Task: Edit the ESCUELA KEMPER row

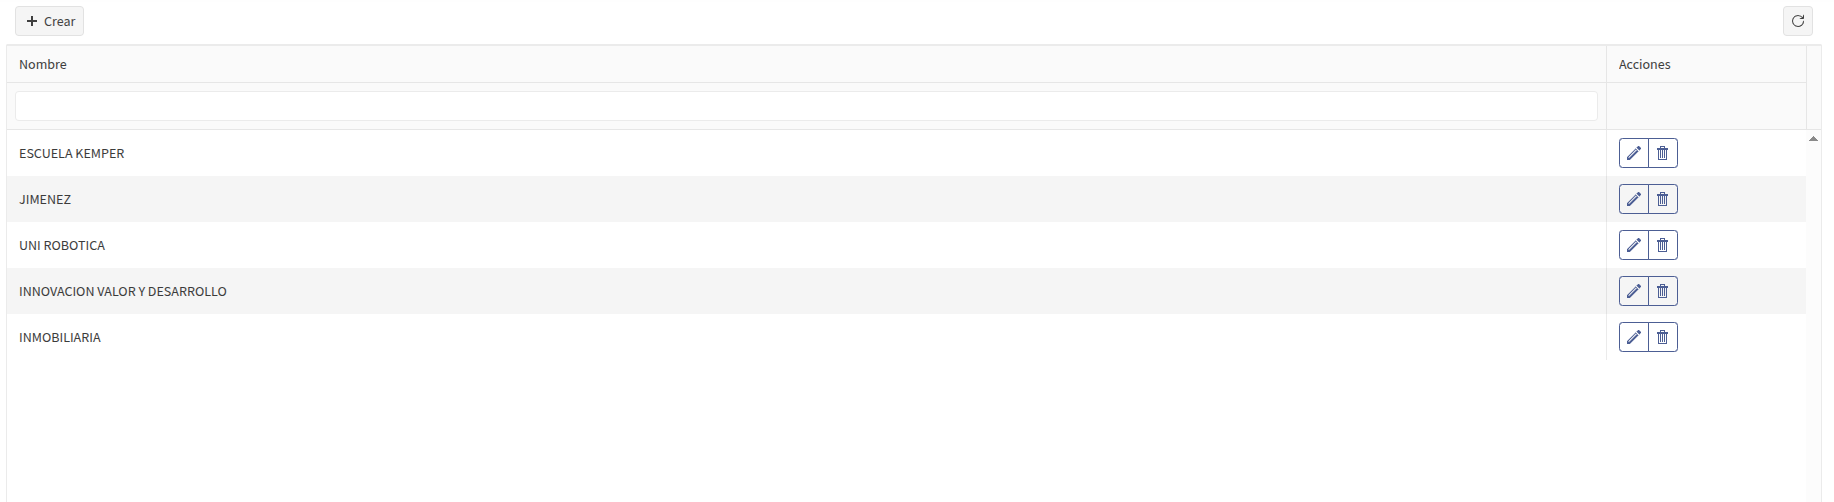Action: pyautogui.click(x=1634, y=153)
